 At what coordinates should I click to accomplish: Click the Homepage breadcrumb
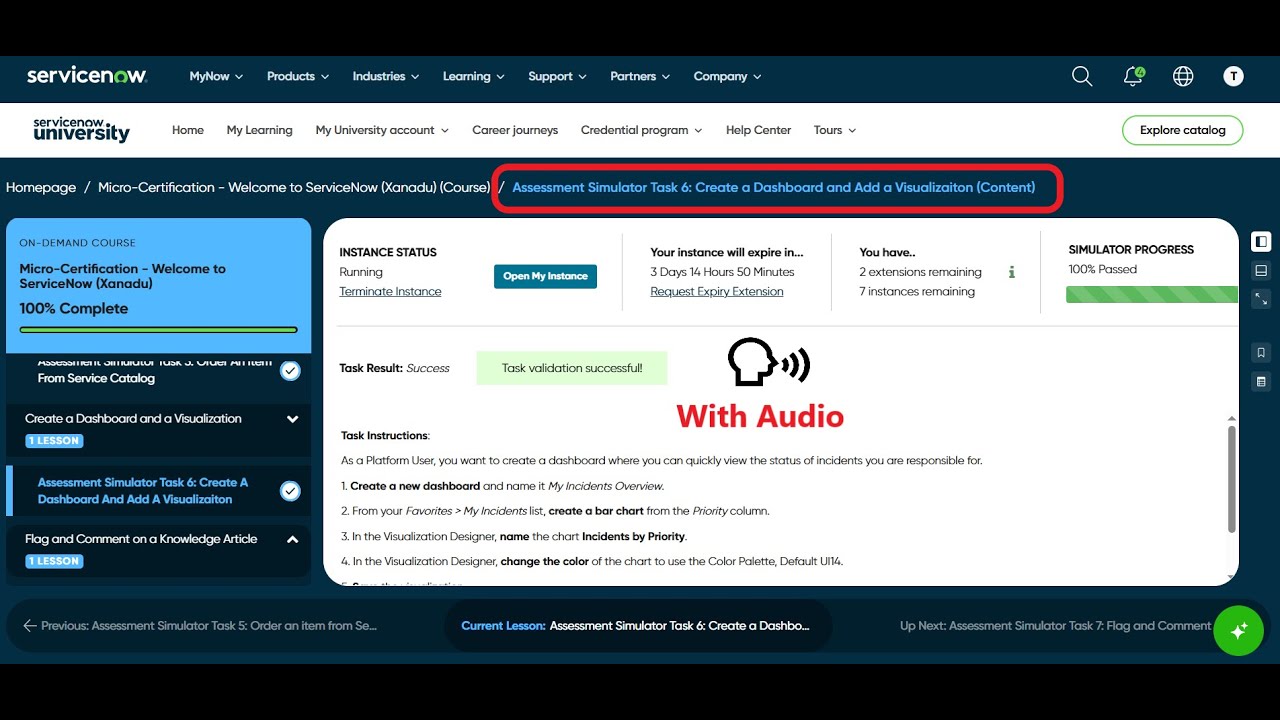pos(41,188)
